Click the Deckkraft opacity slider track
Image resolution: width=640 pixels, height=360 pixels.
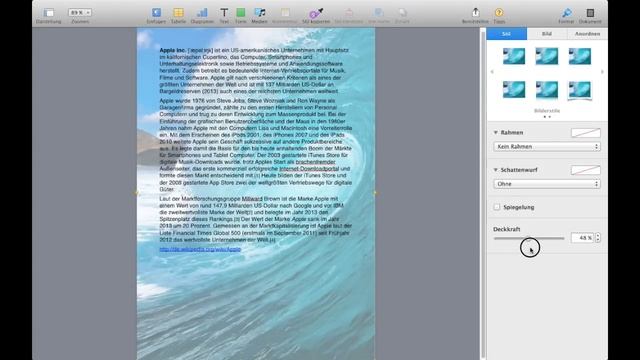[x=529, y=238]
